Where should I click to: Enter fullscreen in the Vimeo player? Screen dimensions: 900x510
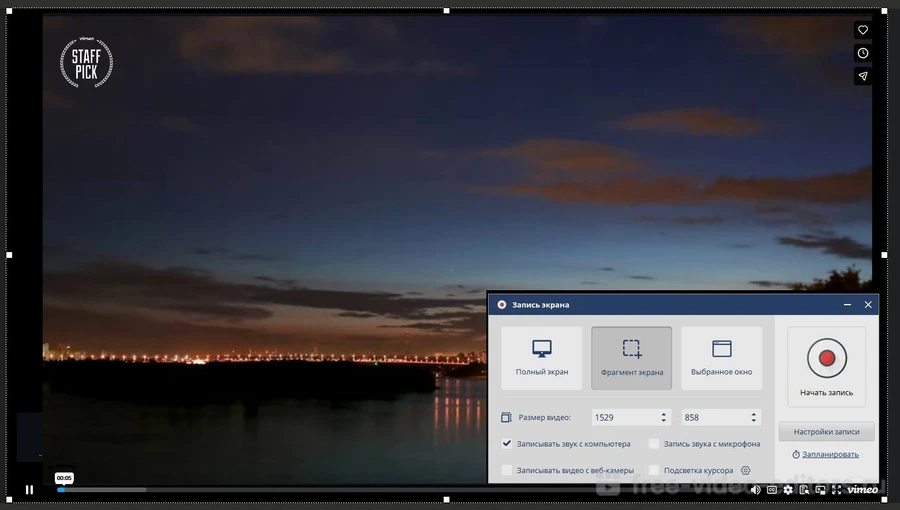(836, 490)
